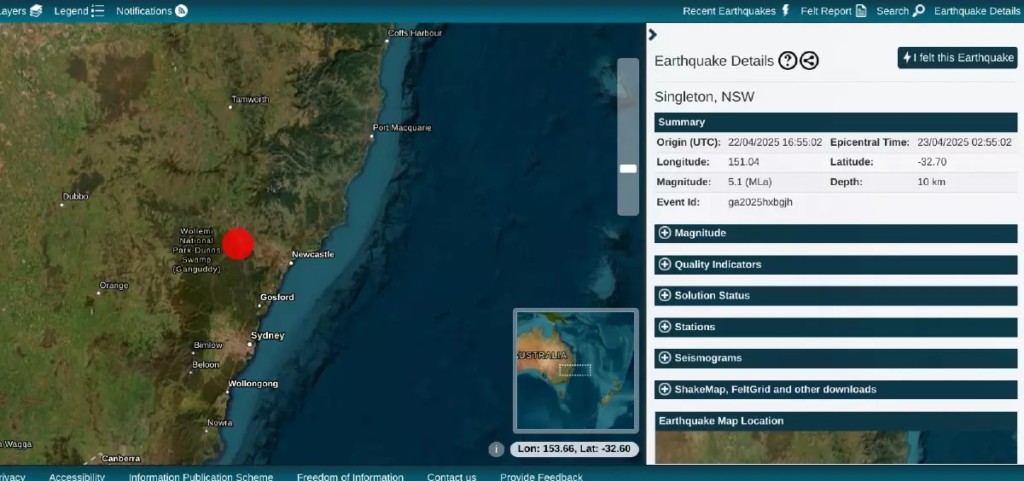The height and width of the screenshot is (481, 1024).
Task: Collapse the details panel with the arrow
Action: pos(653,35)
